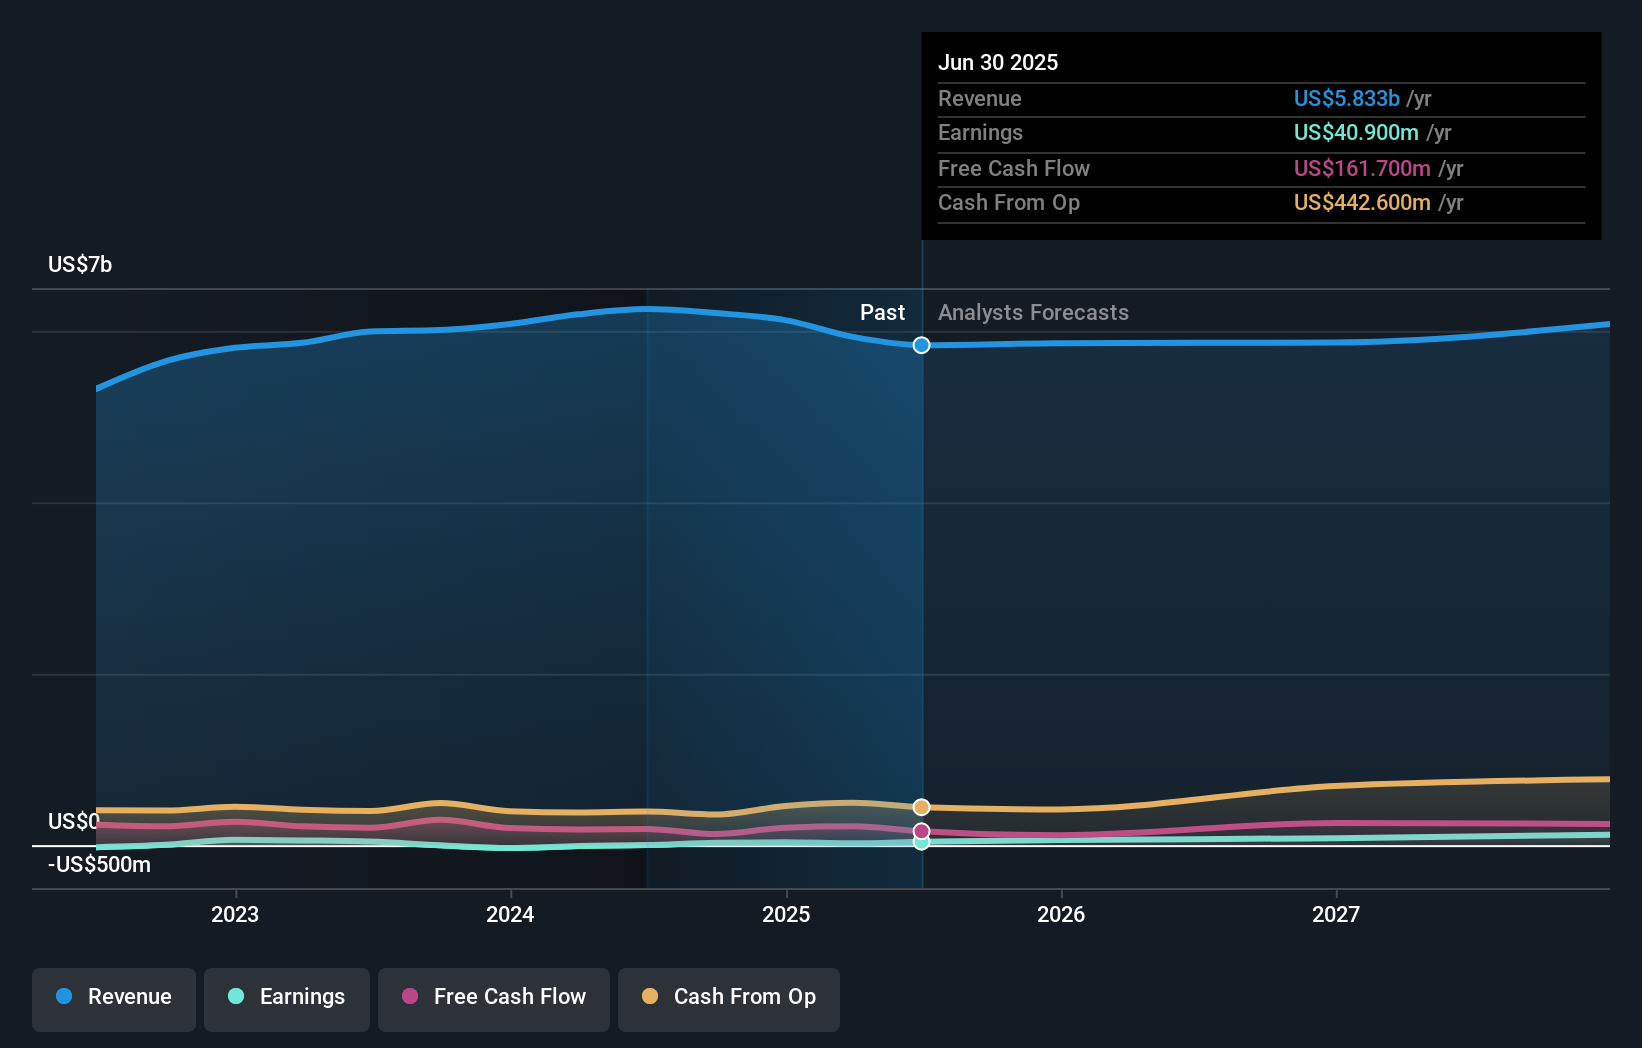The height and width of the screenshot is (1048, 1642).
Task: Toggle the Free Cash Flow legend series
Action: click(494, 999)
